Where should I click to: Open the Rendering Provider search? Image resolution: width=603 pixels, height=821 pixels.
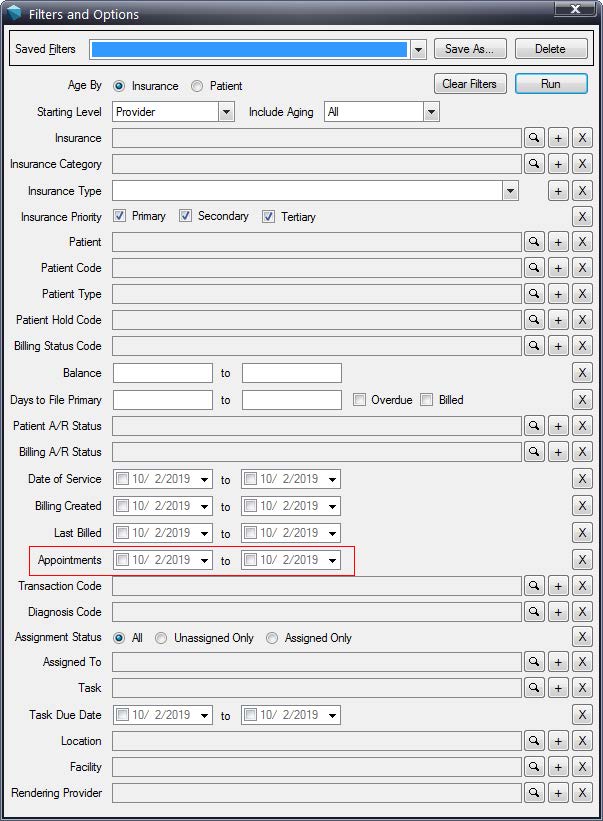pos(534,793)
